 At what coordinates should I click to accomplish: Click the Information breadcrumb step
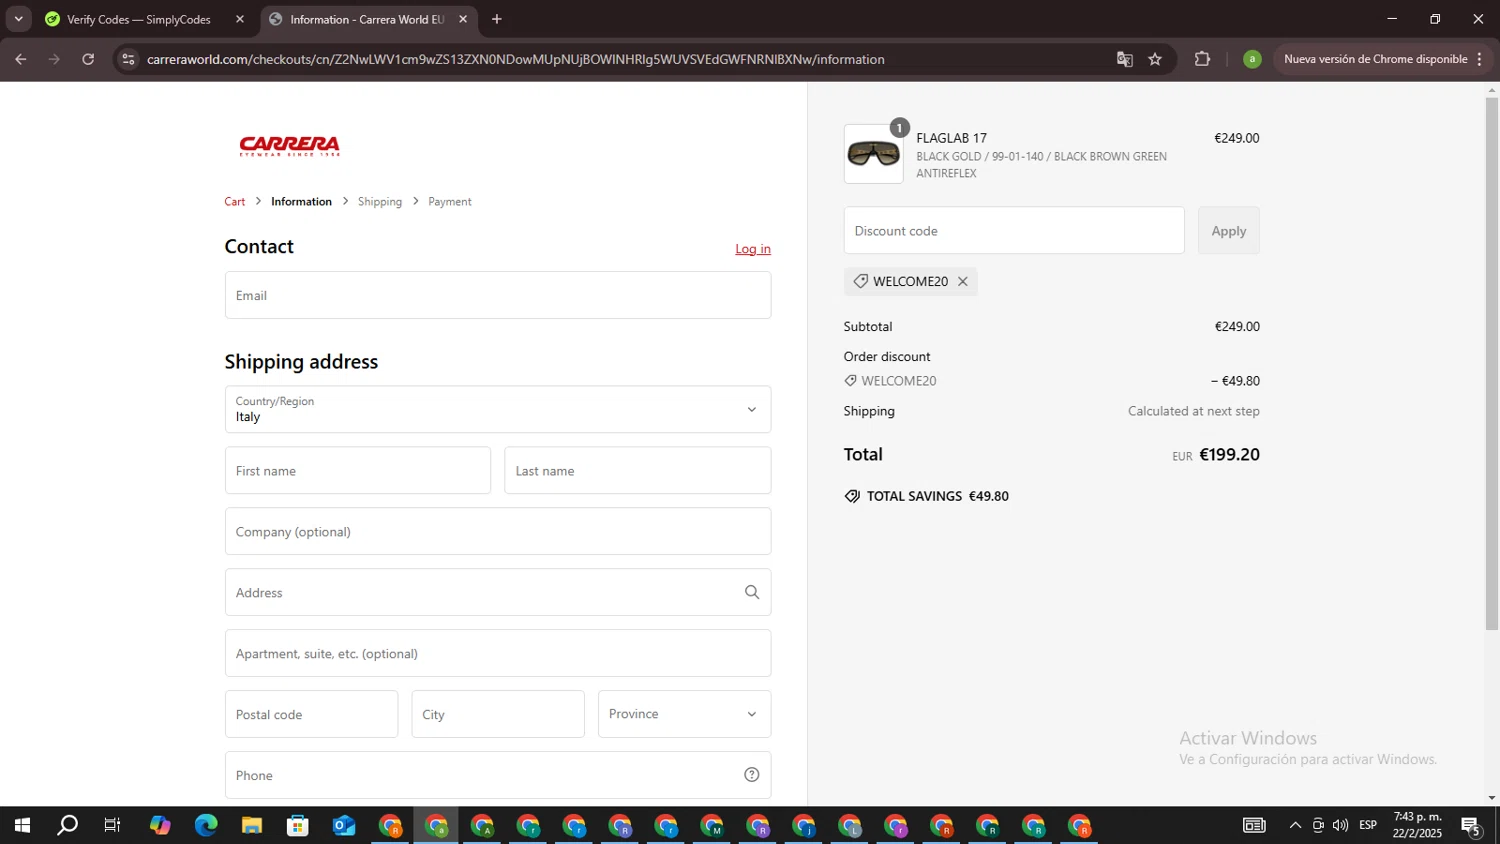point(301,202)
